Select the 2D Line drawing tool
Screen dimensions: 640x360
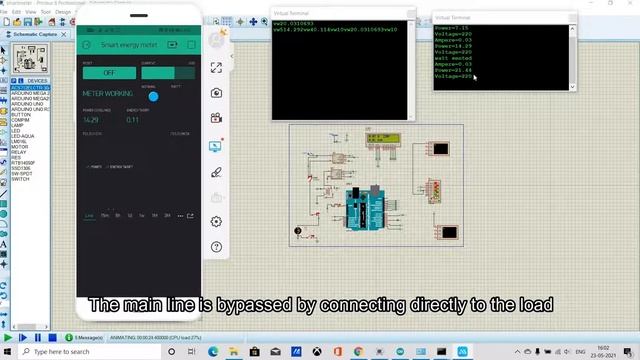pyautogui.click(x=4, y=193)
